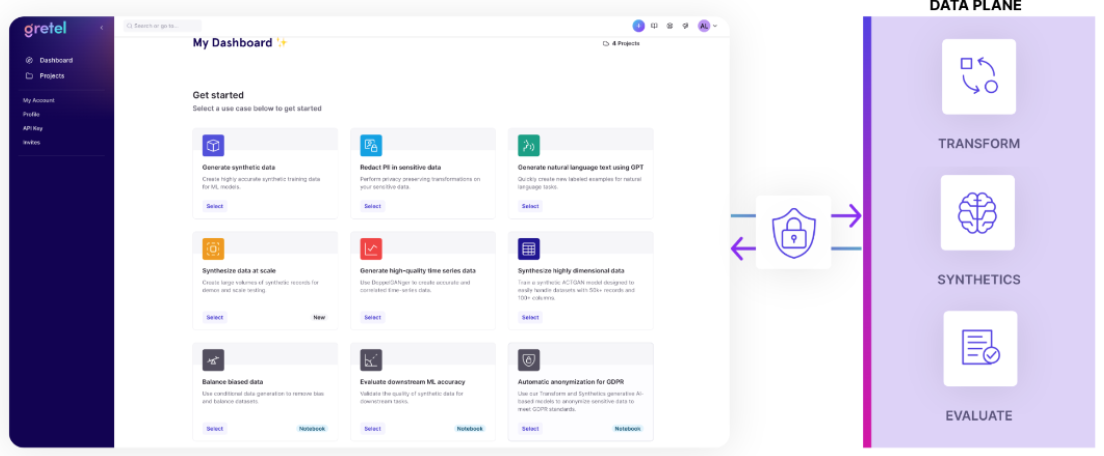1104x456 pixels.
Task: Click the 'My Dashboard' heading
Action: pyautogui.click(x=232, y=42)
